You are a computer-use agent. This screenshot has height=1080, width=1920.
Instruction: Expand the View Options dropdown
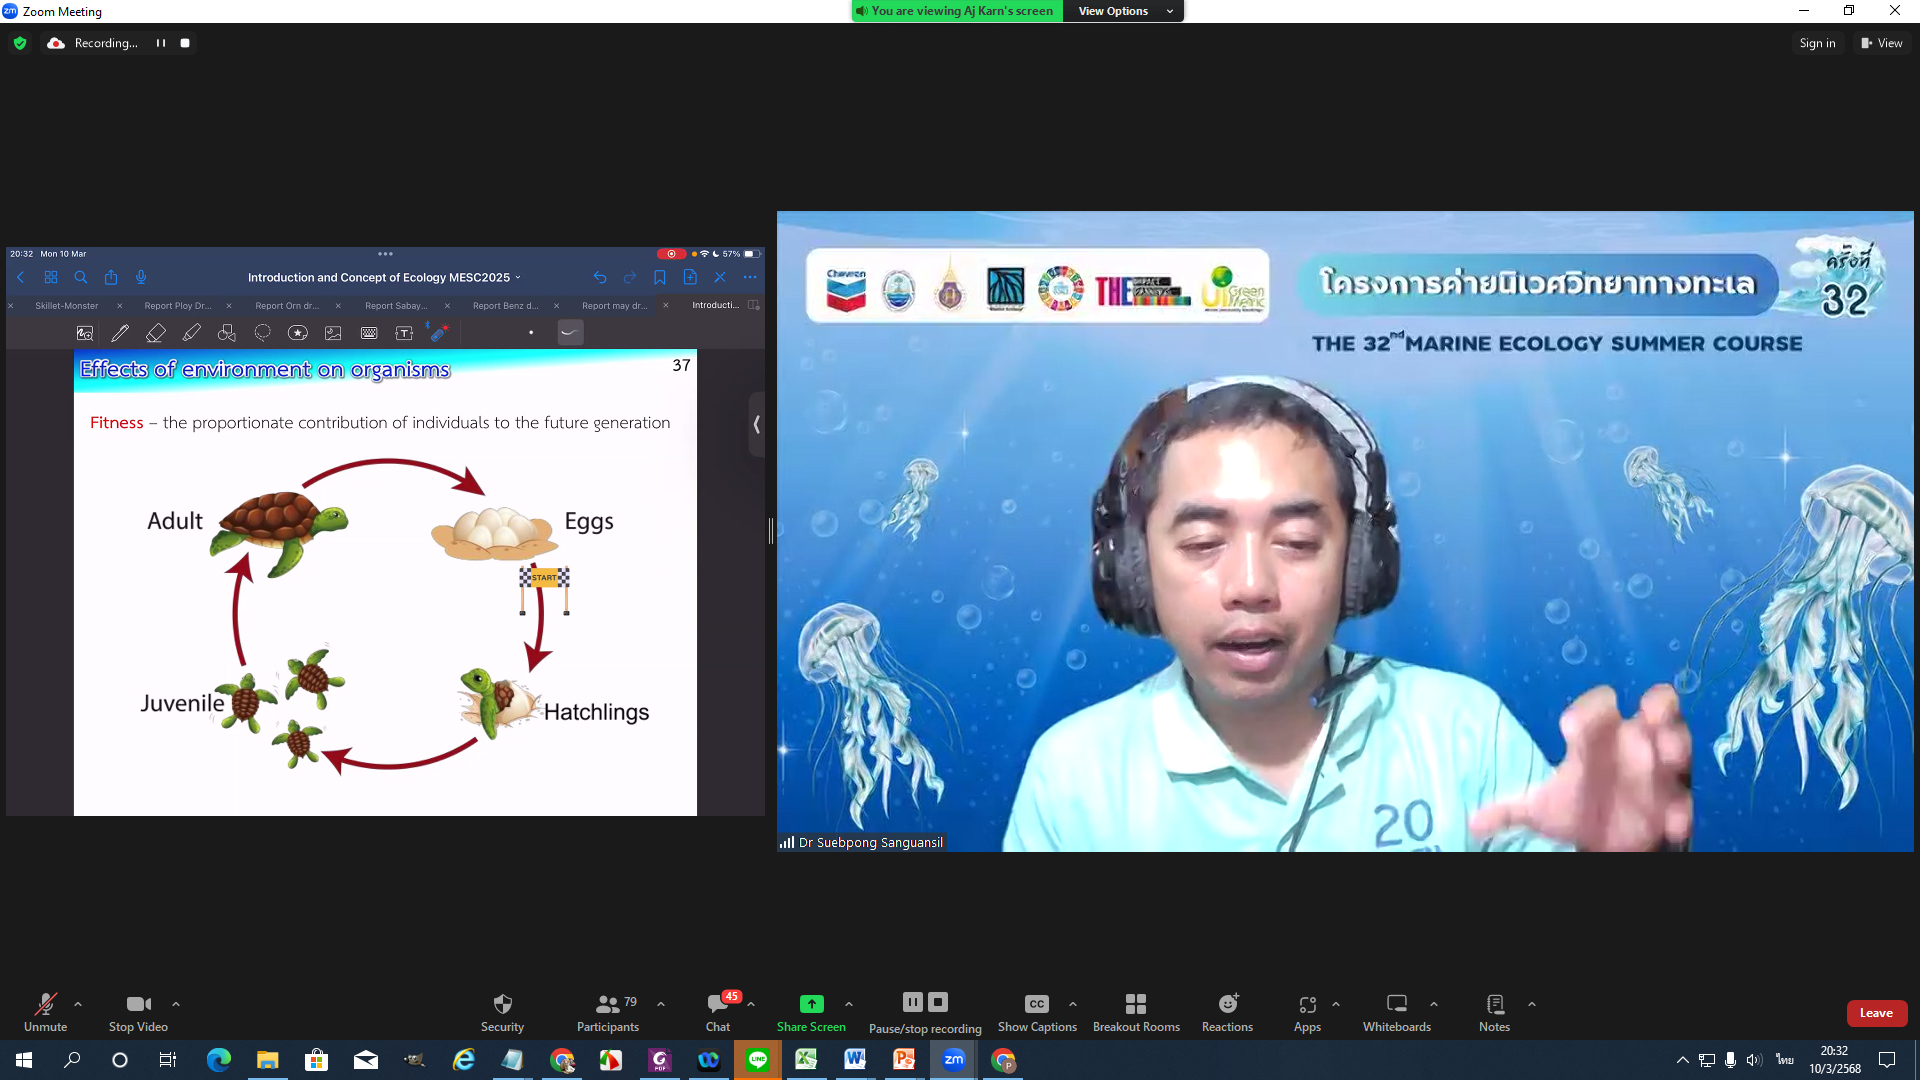[x=1124, y=11]
